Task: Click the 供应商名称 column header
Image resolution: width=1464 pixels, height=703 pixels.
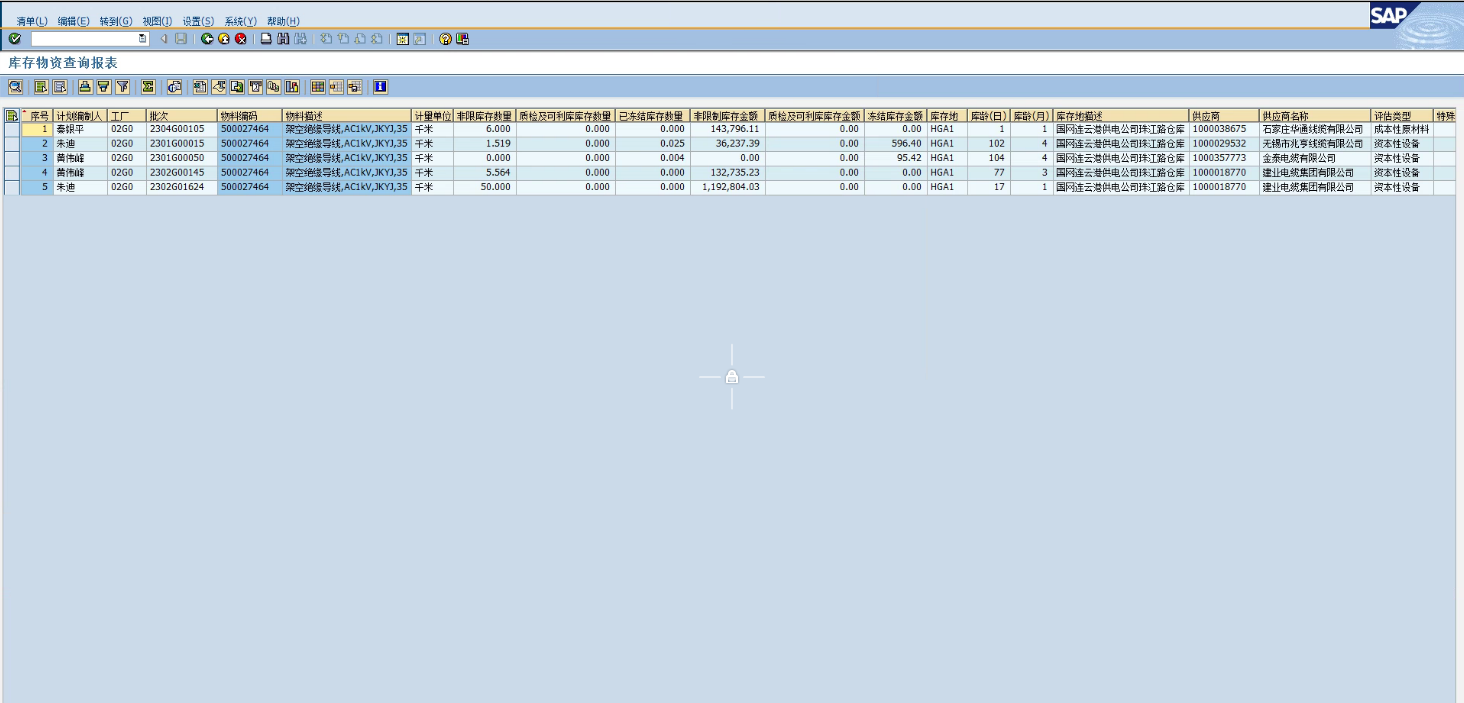Action: tap(1314, 116)
